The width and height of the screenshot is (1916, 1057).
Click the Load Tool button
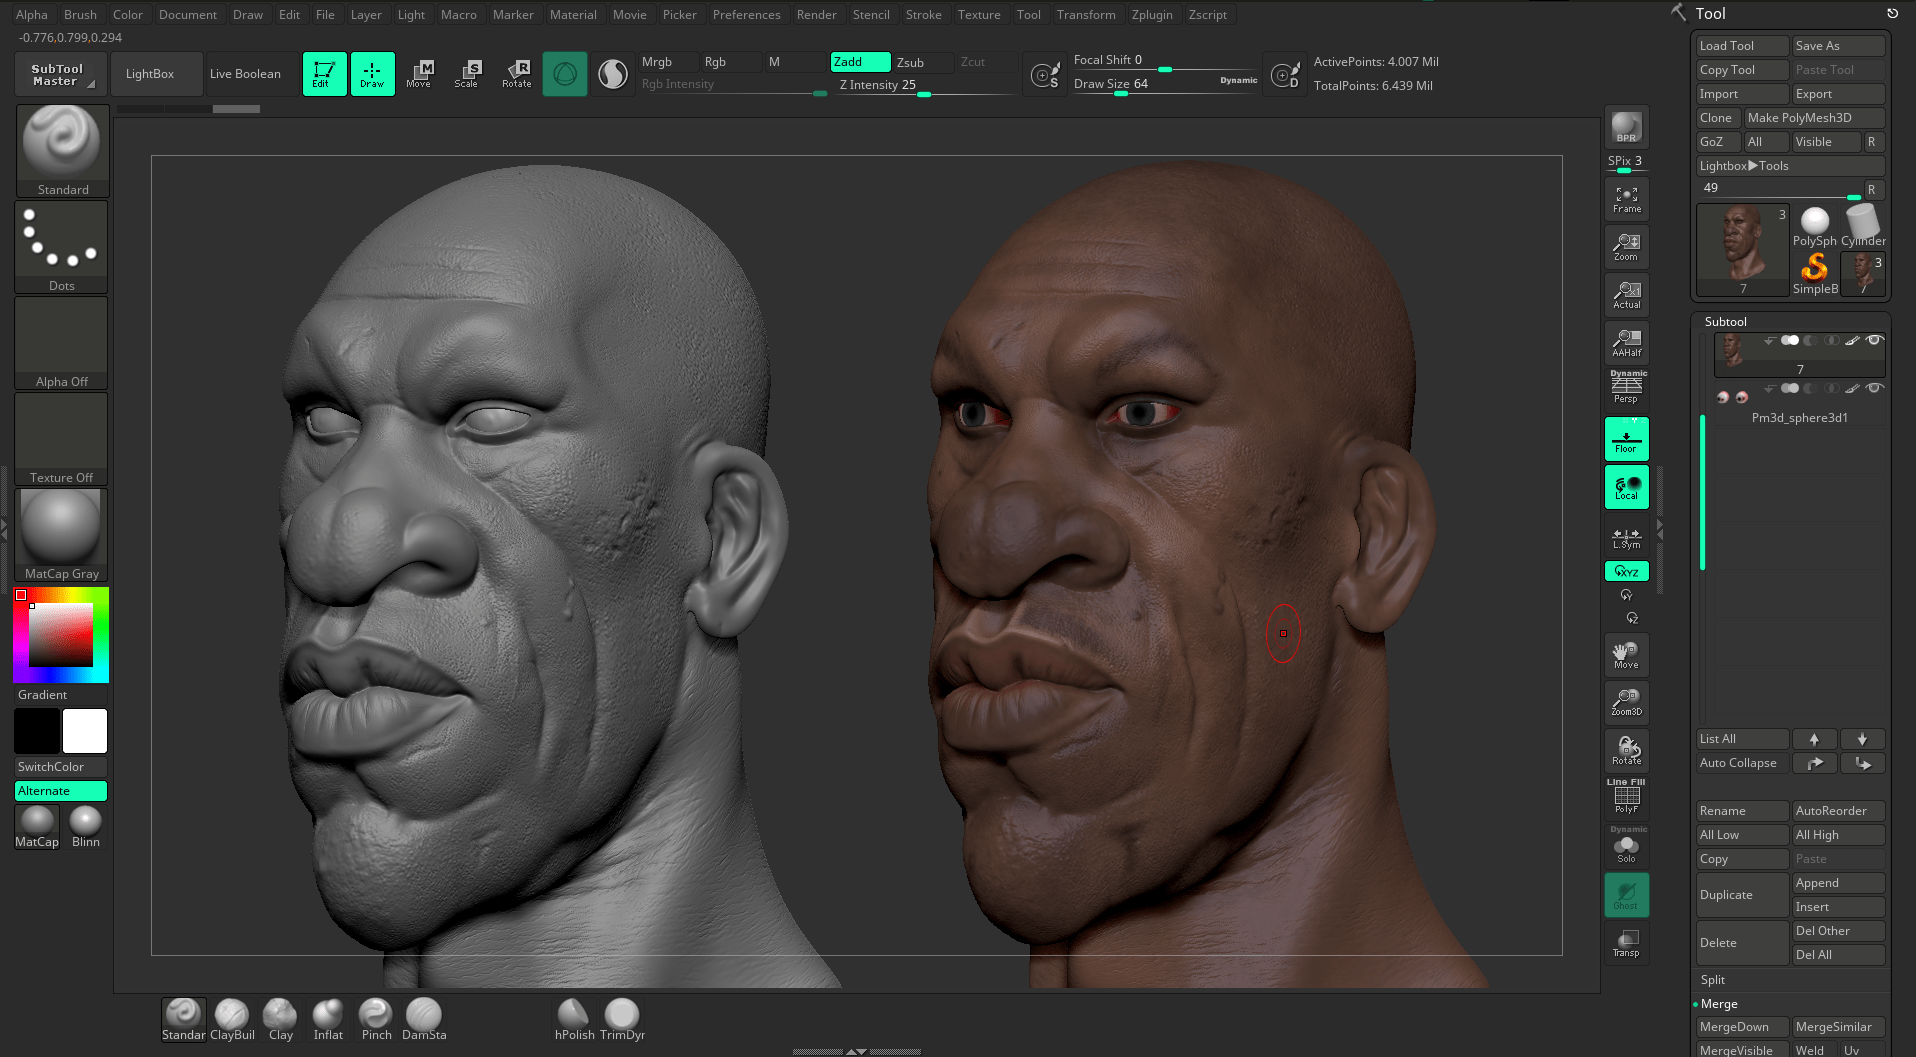pos(1742,46)
